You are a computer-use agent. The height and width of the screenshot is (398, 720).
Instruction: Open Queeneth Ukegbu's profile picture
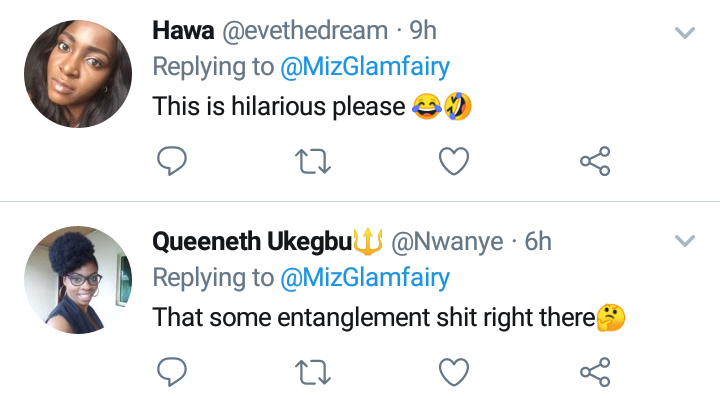[78, 280]
